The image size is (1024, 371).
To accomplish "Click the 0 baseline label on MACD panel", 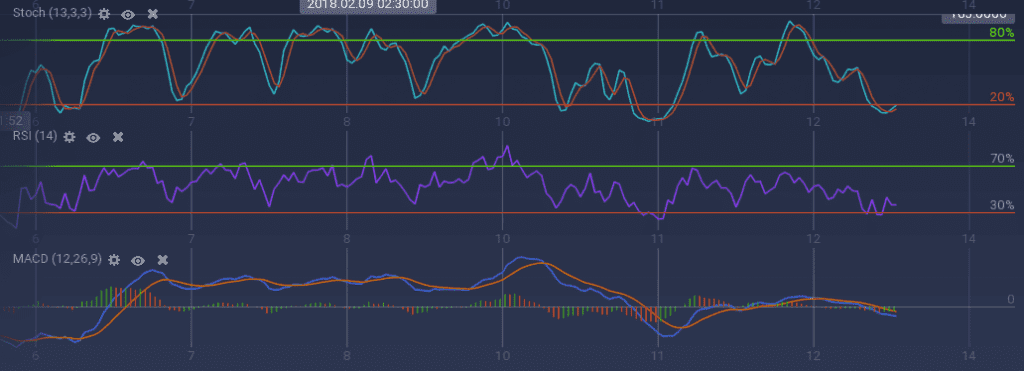I will click(x=1010, y=298).
